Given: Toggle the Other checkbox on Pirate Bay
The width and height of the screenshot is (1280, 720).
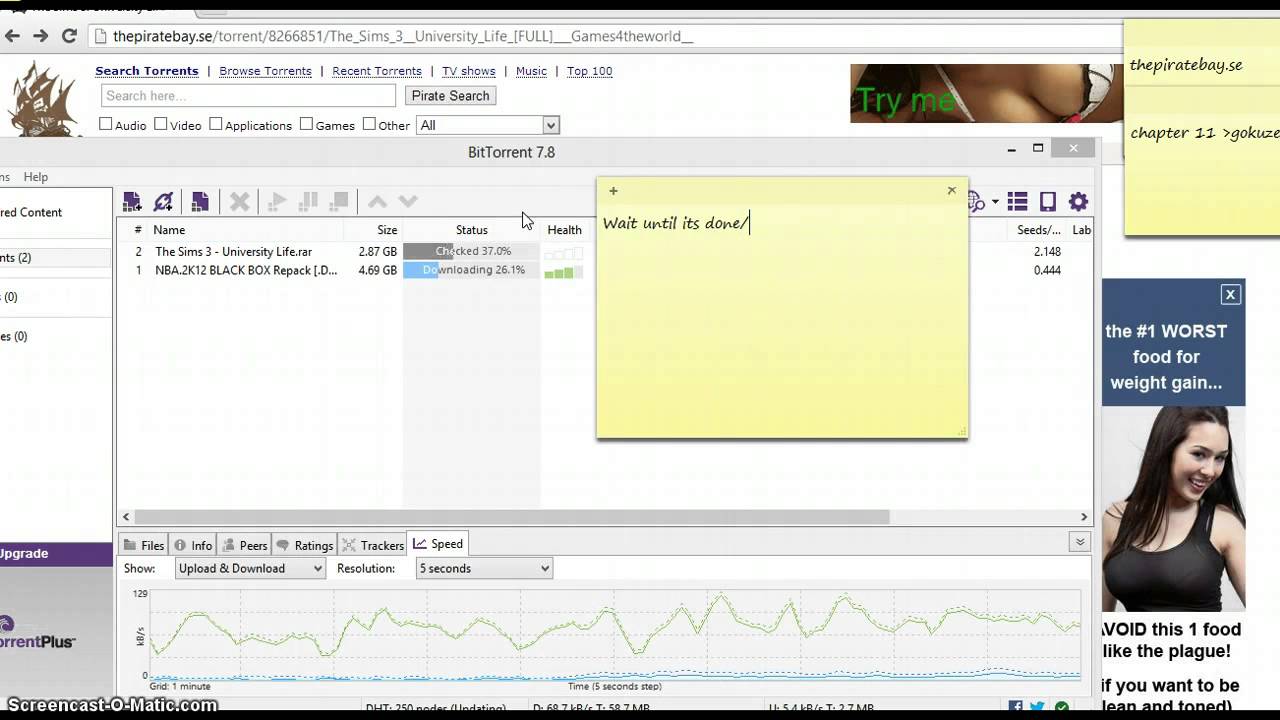Looking at the screenshot, I should pos(369,124).
